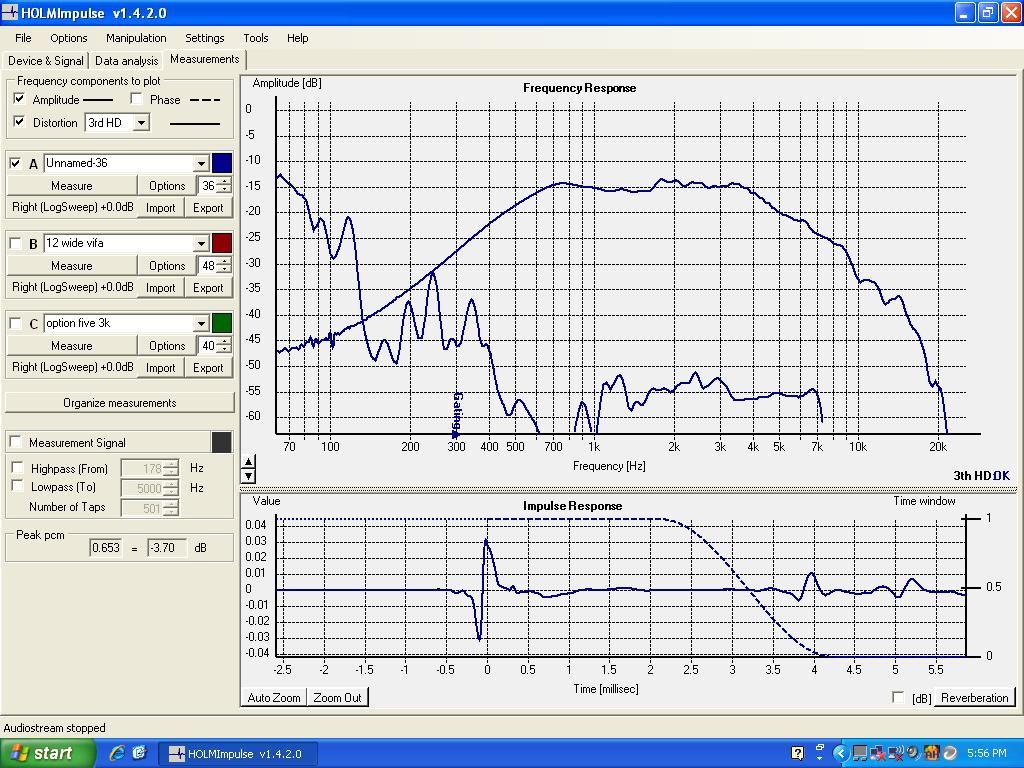This screenshot has width=1024, height=768.
Task: Click the Measurement Signal dark color swatch
Action: point(222,442)
